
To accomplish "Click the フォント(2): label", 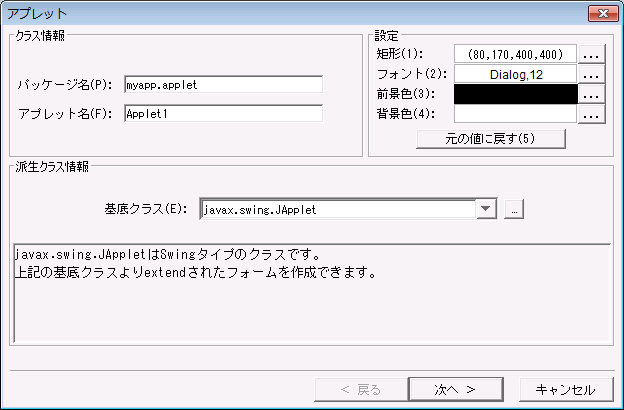I will pos(411,74).
